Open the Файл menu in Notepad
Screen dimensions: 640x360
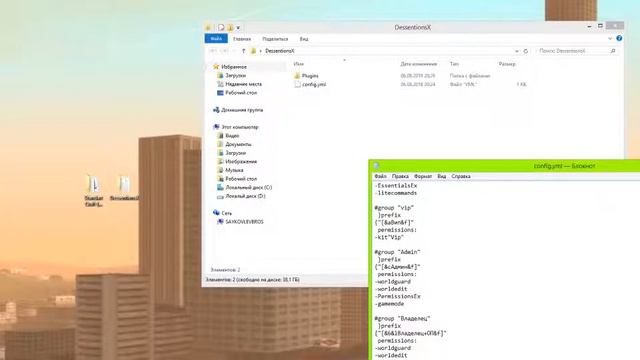380,176
